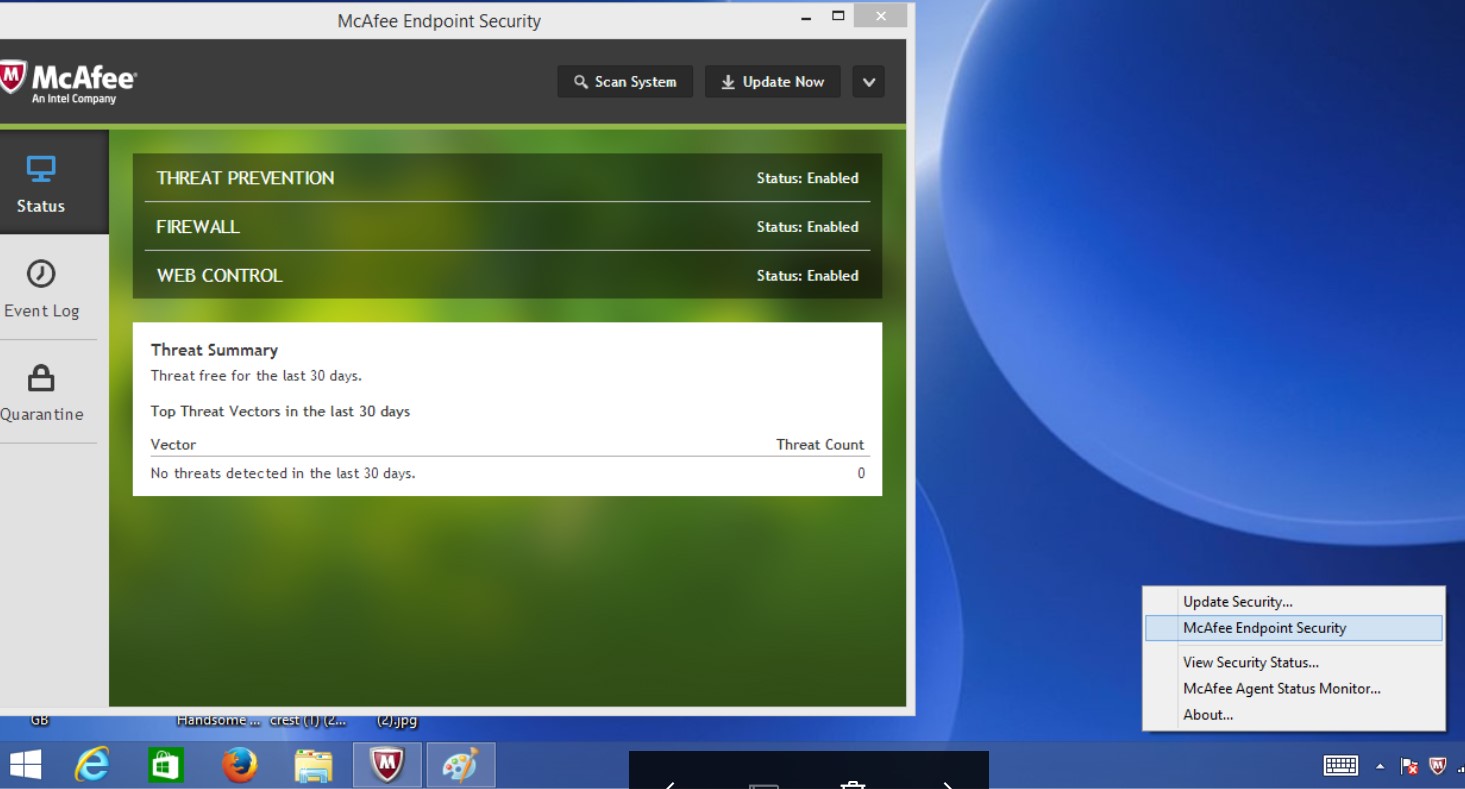
Task: Click McAfee shield icon in system tray
Action: 1438,766
